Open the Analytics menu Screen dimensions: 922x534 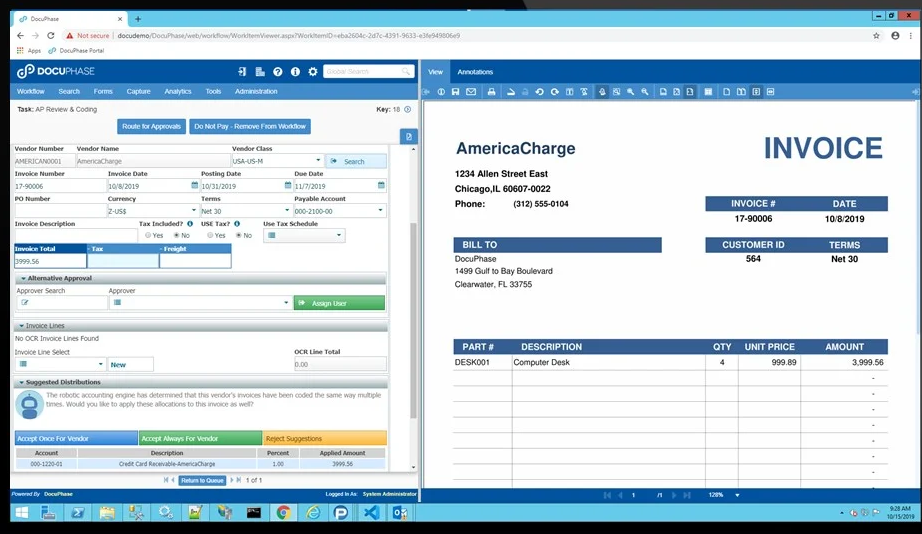178,92
